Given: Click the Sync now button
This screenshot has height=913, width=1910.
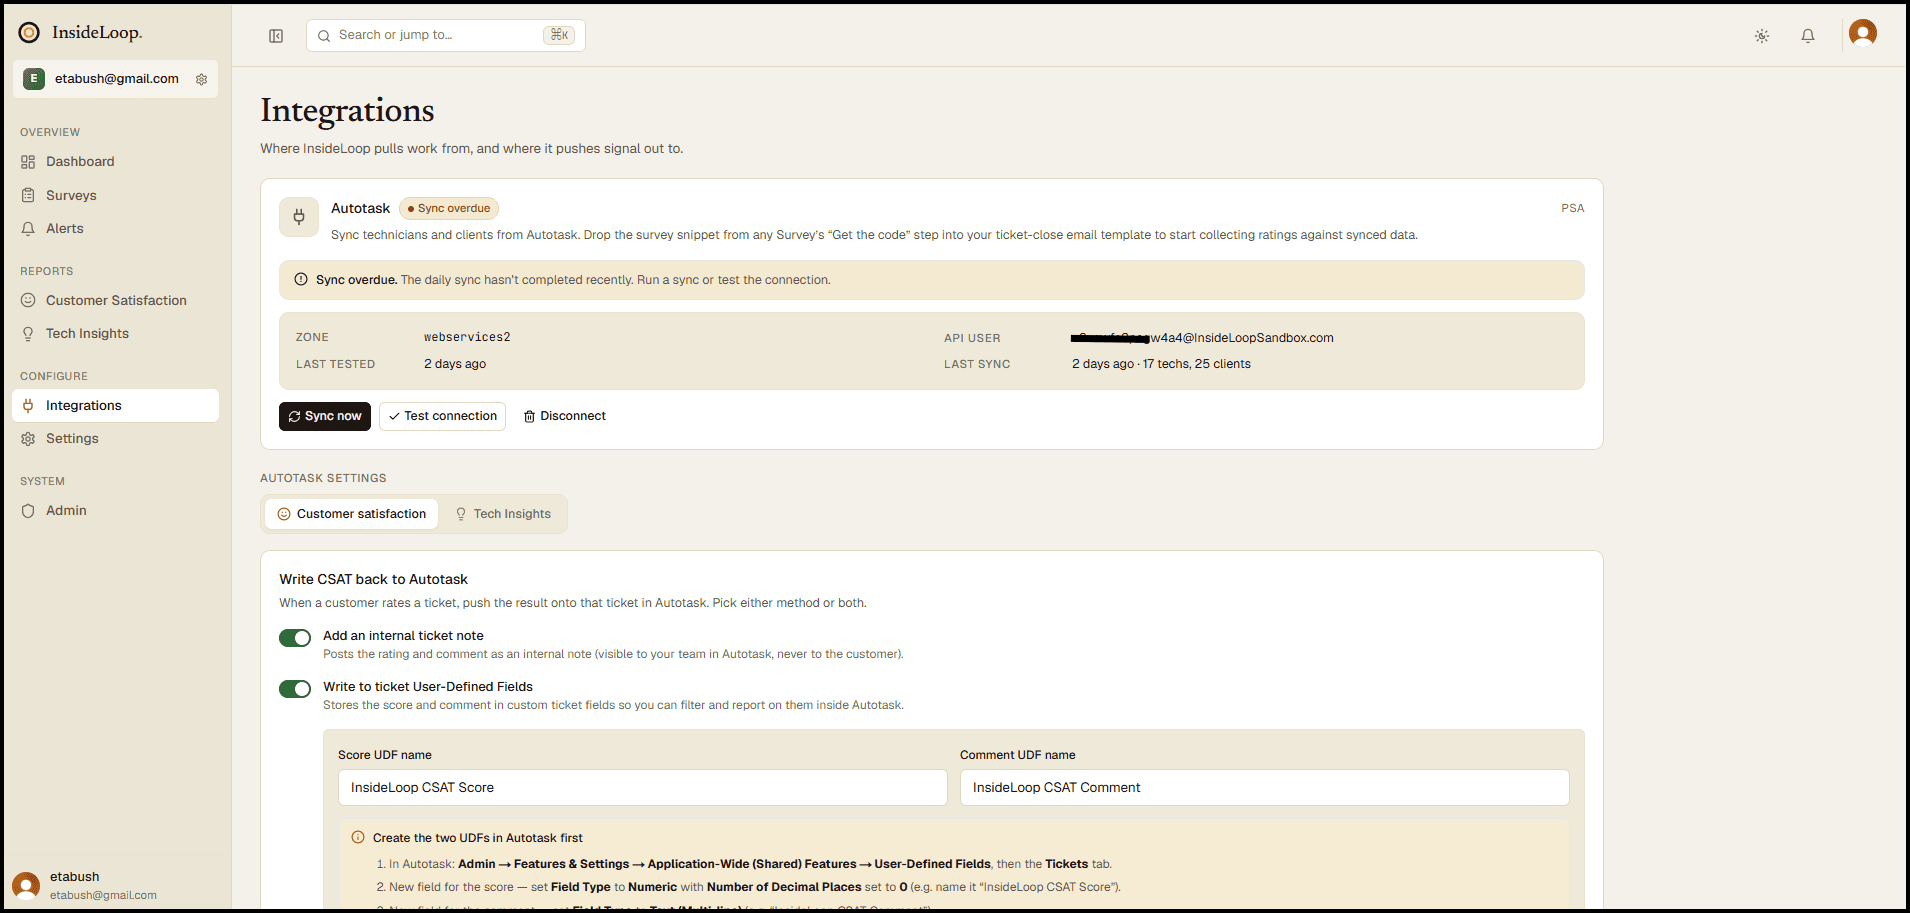Looking at the screenshot, I should [x=325, y=417].
